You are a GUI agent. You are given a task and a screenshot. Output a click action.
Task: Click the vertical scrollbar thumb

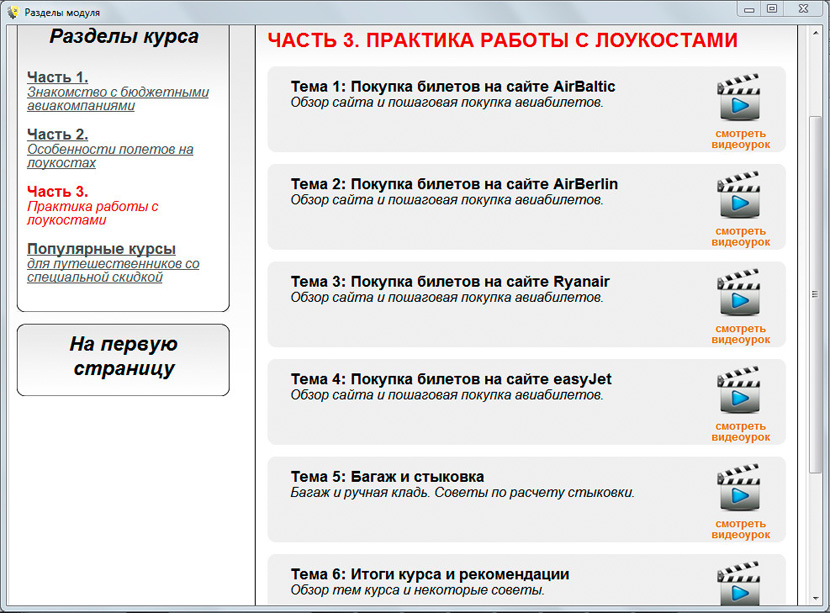tap(815, 294)
